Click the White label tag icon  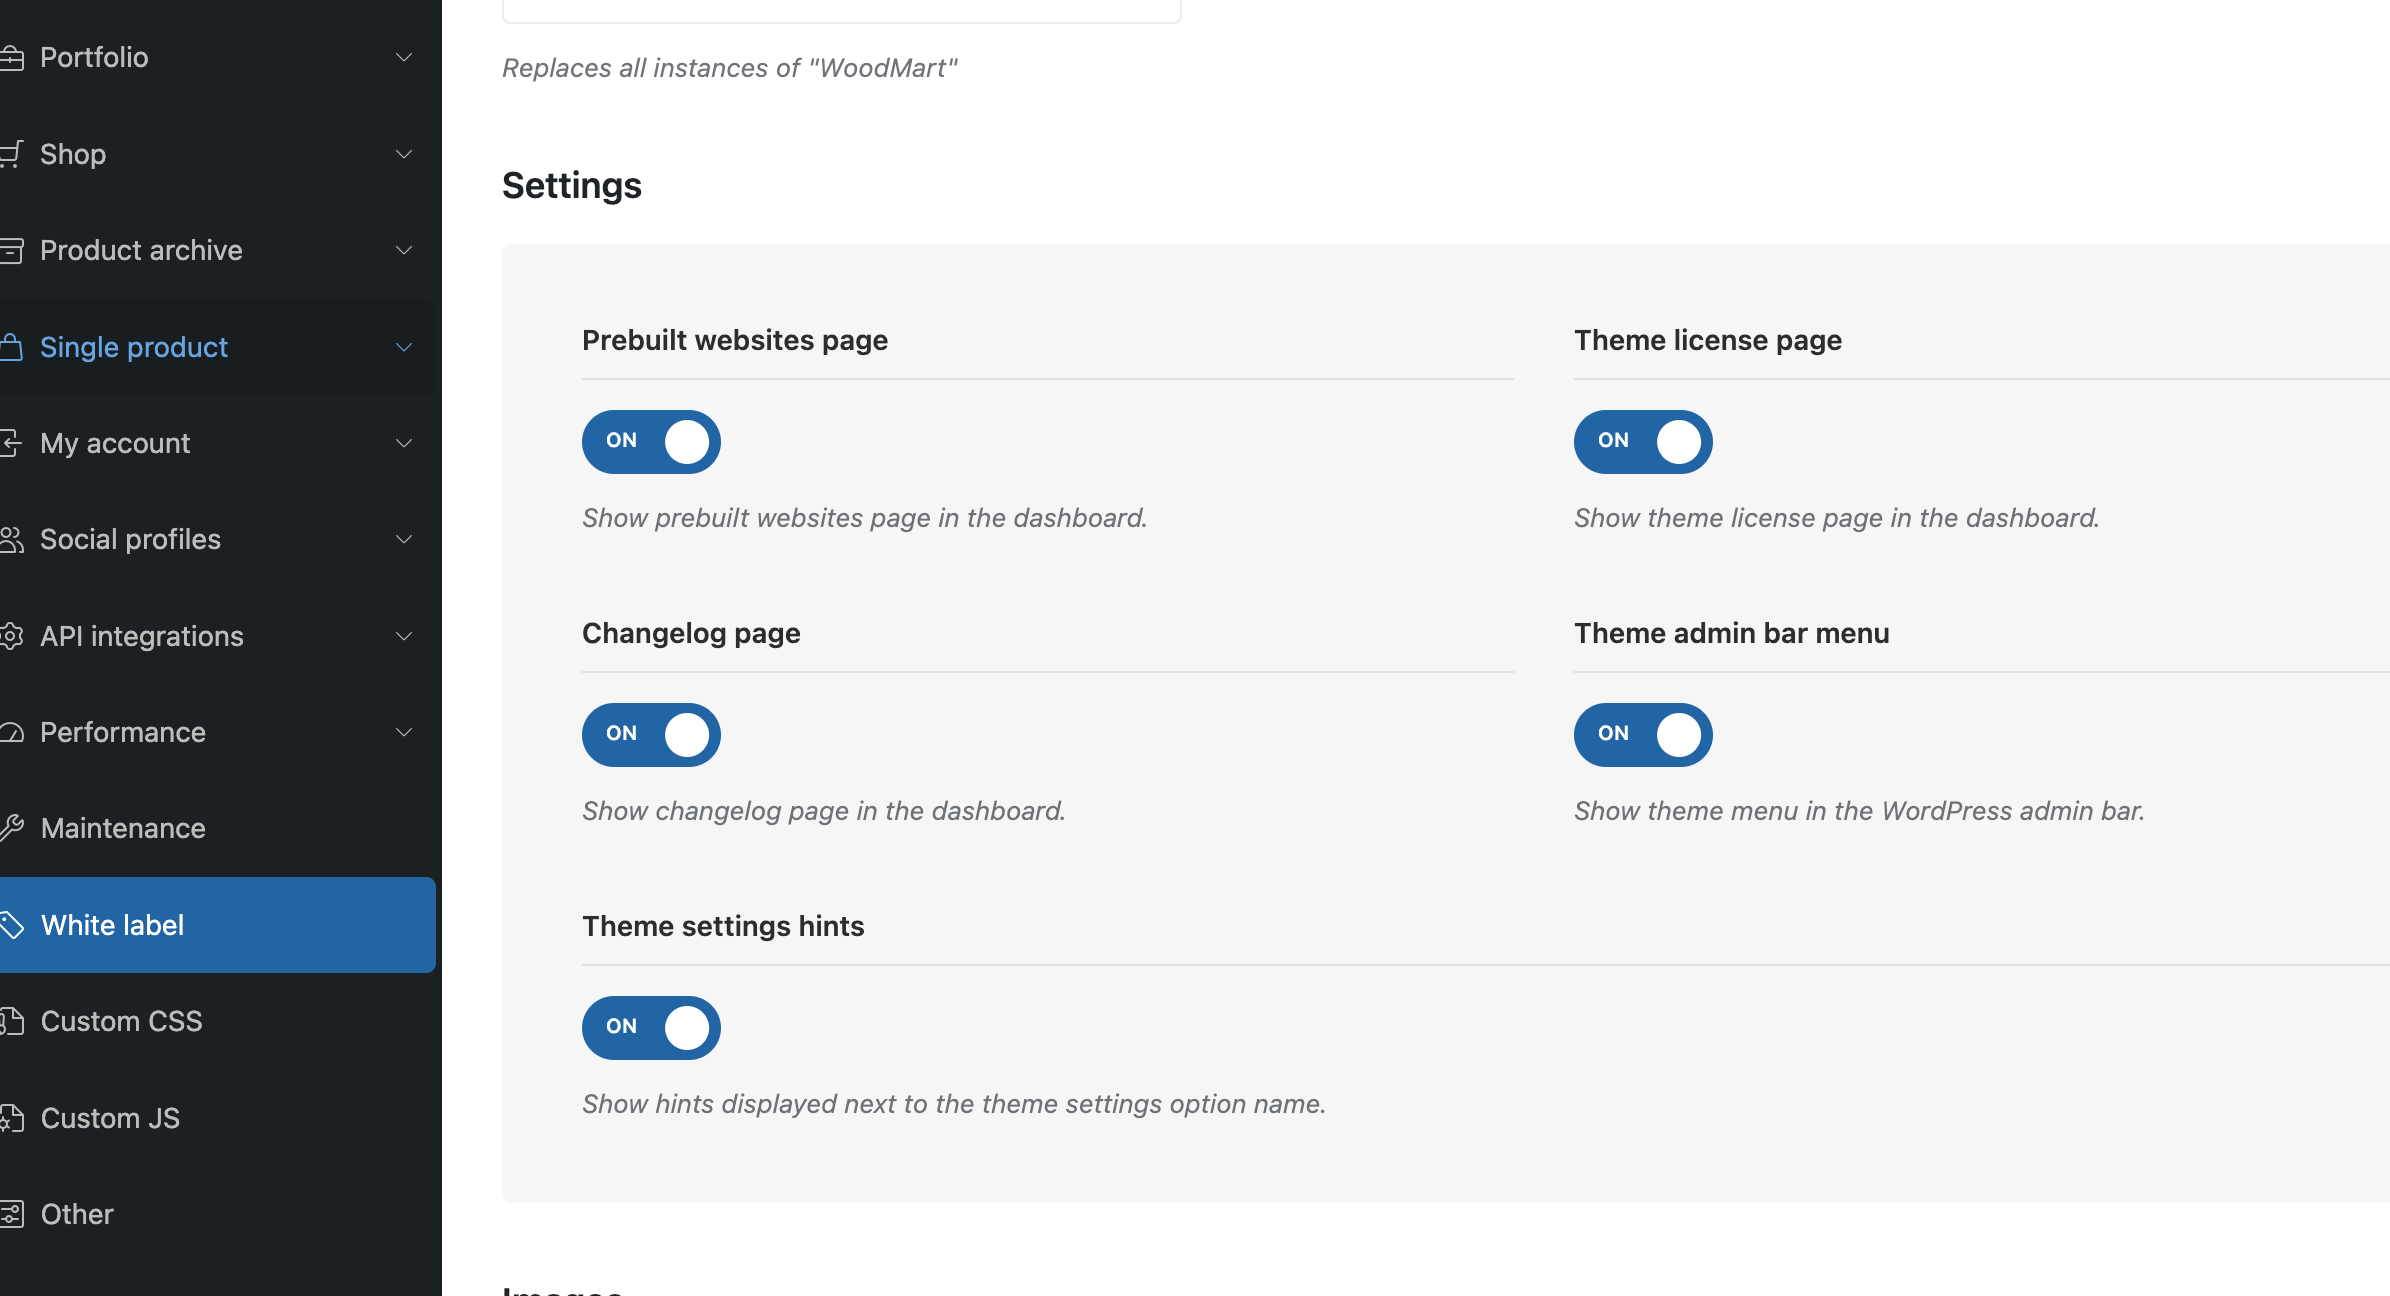tap(12, 925)
